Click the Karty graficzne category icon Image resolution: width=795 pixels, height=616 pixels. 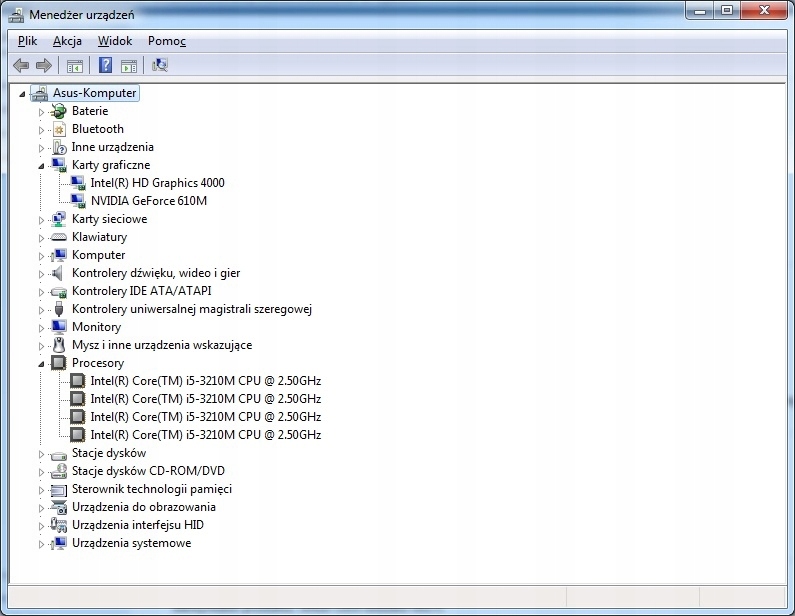click(59, 165)
